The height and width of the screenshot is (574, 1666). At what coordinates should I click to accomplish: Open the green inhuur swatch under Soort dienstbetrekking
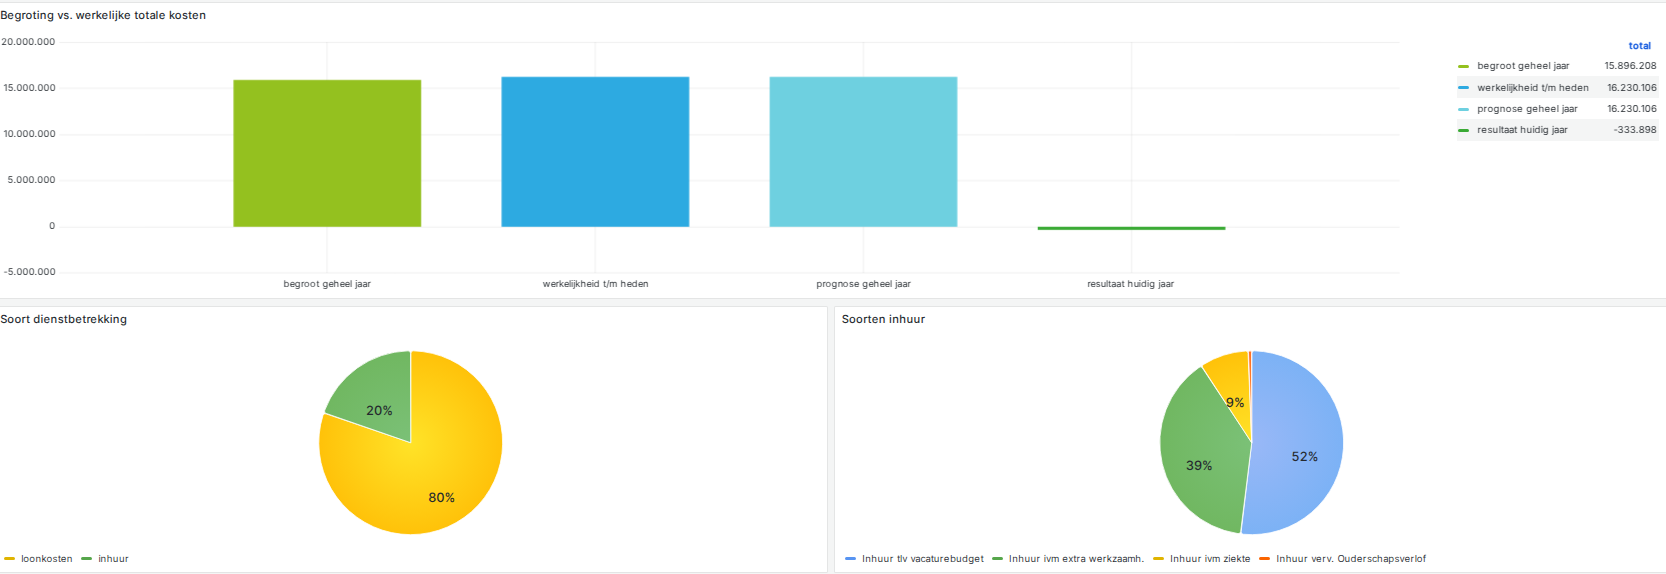tap(86, 559)
